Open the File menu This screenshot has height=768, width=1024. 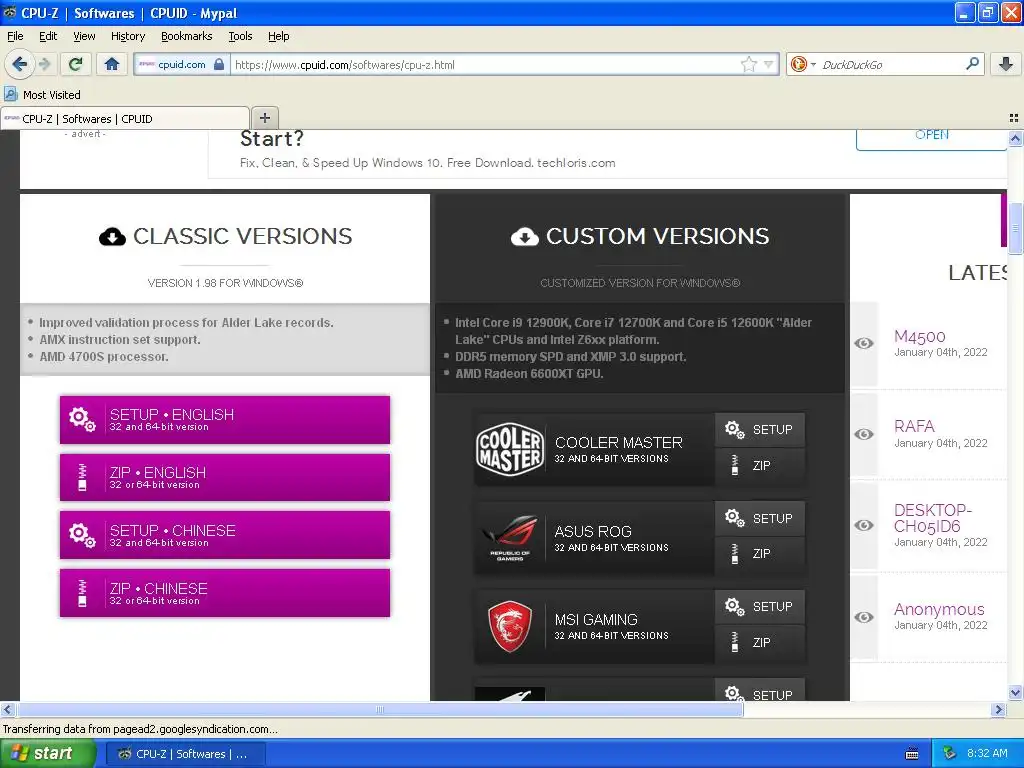[15, 36]
